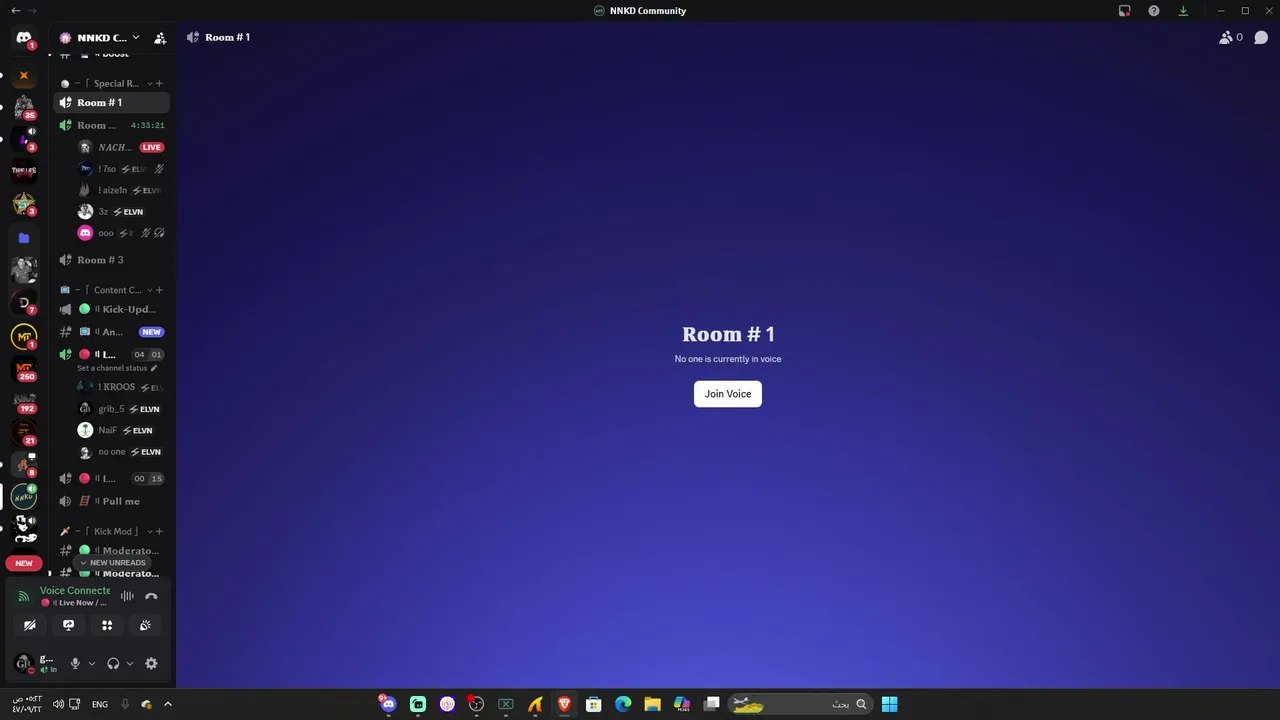1280x720 pixels.
Task: Open server with 35 unread badge
Action: 24,108
